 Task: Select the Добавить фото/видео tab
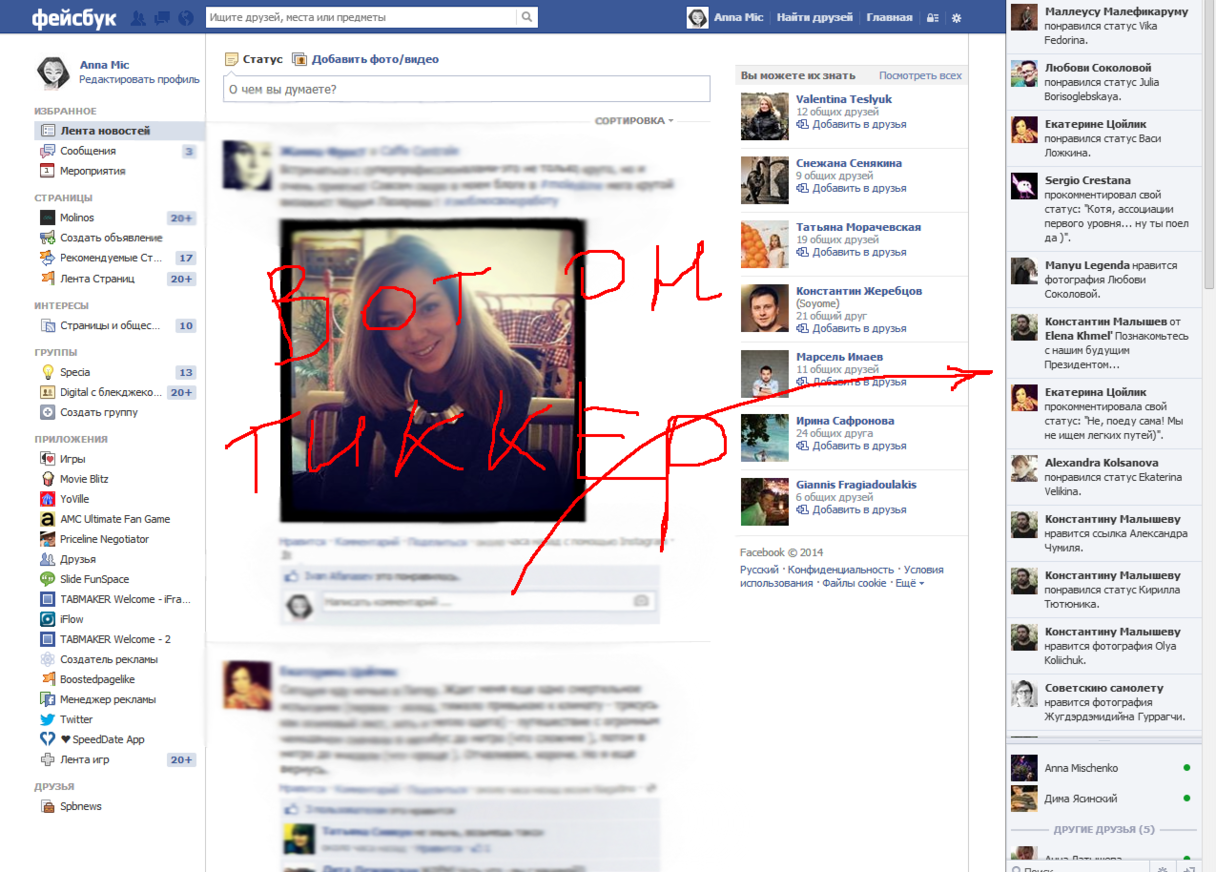coord(365,59)
